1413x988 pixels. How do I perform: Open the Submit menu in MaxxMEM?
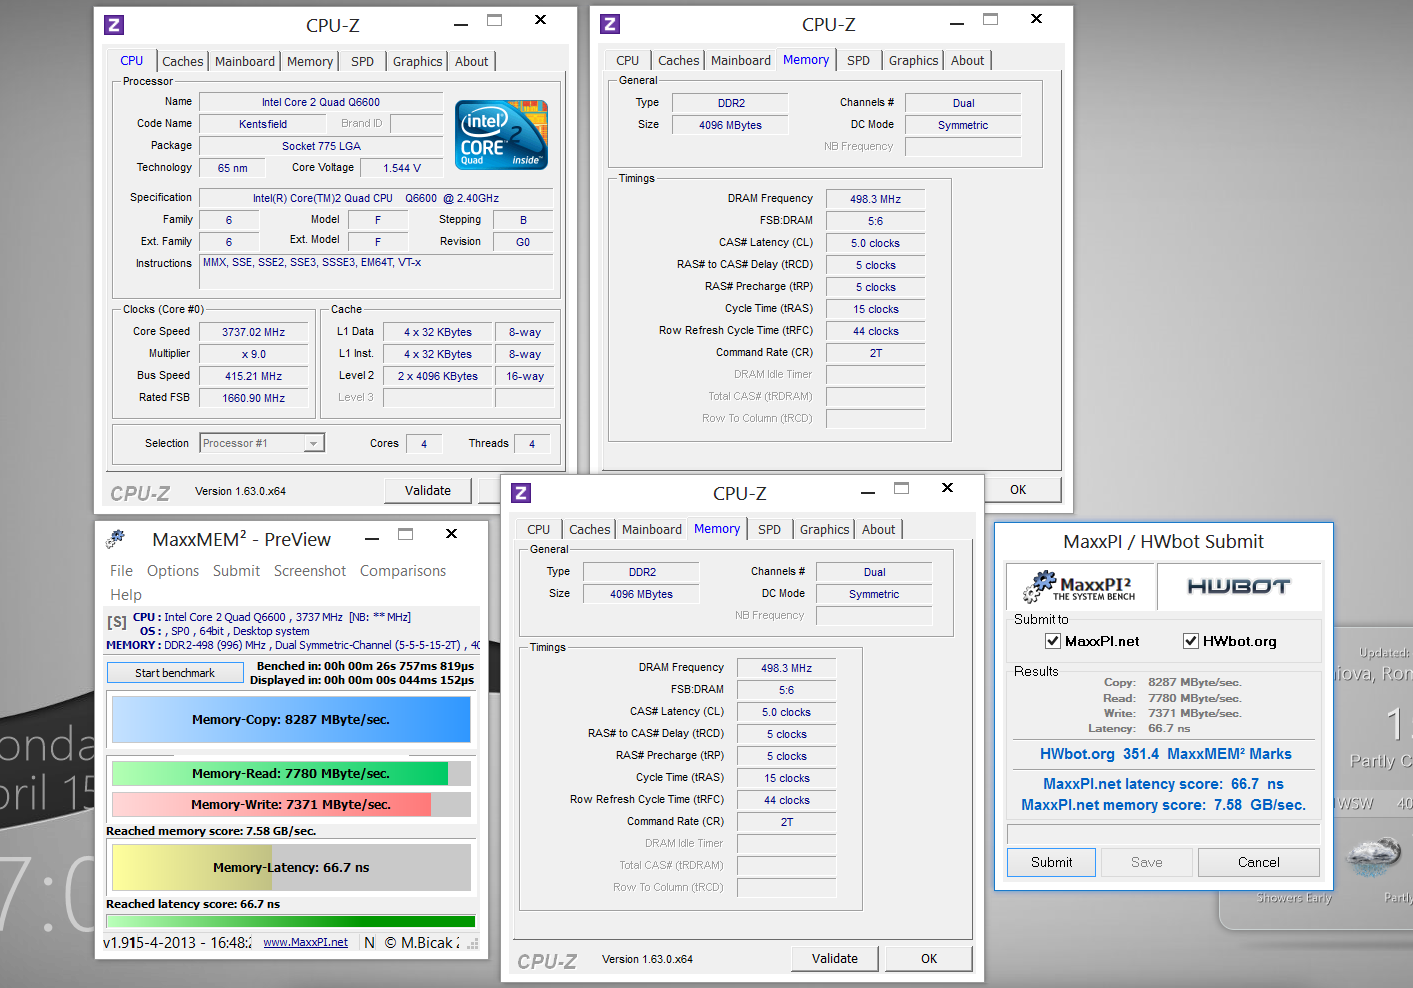[x=236, y=571]
